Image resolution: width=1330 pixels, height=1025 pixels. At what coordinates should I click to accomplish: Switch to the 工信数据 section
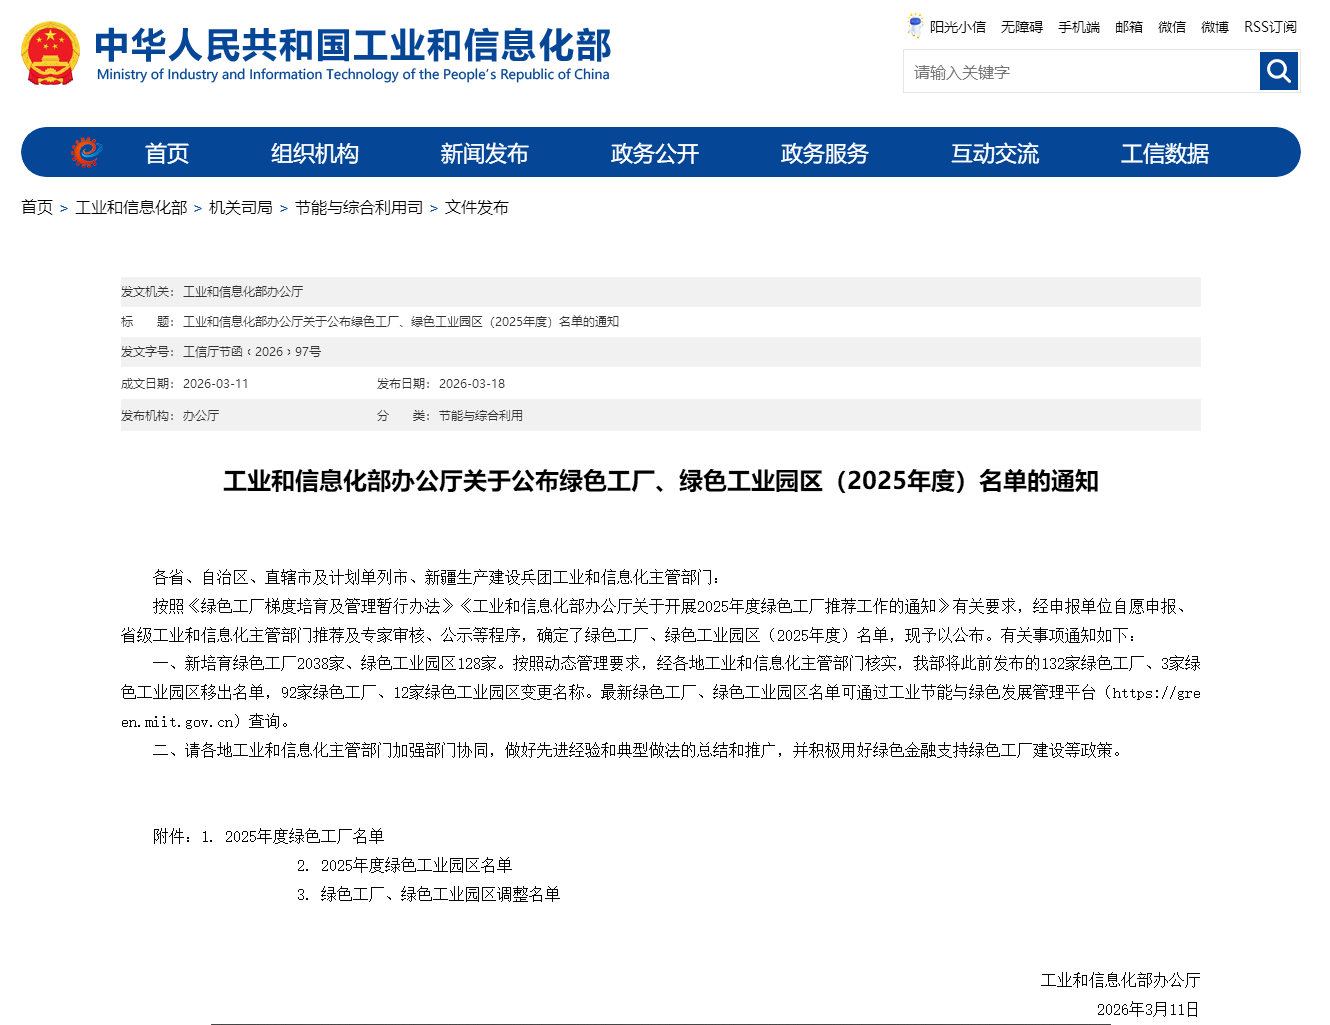pyautogui.click(x=1166, y=153)
